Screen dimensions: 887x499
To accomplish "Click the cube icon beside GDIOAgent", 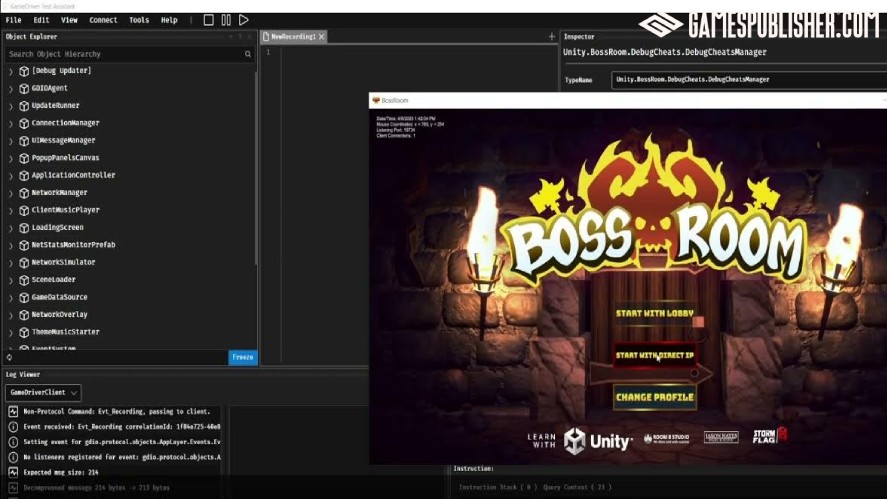I will (24, 89).
